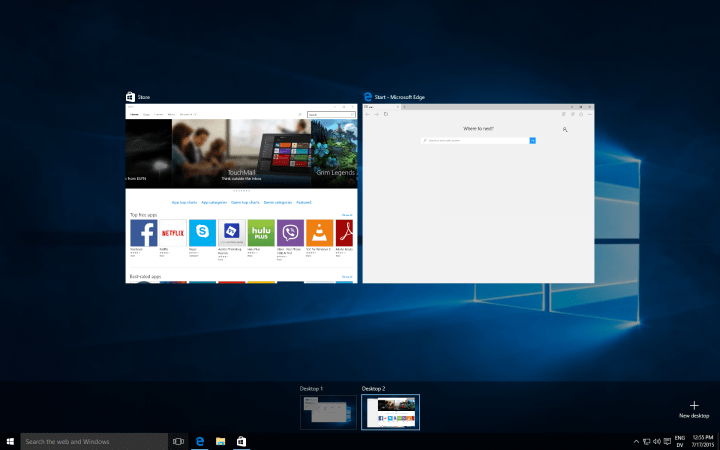Show hidden tray icons with the chevron
This screenshot has width=720, height=450.
coord(636,442)
